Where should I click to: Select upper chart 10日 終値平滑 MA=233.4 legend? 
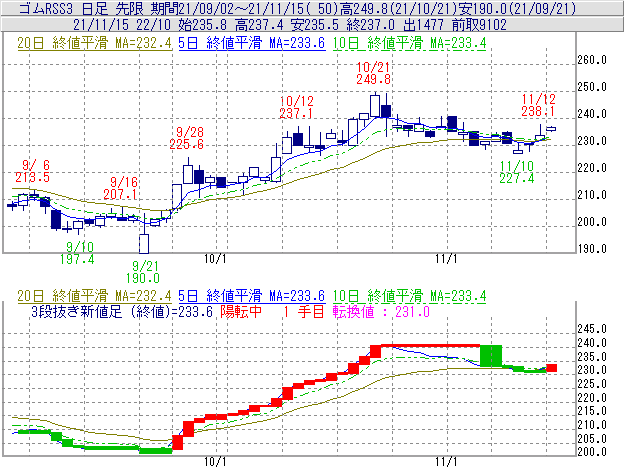tap(409, 43)
